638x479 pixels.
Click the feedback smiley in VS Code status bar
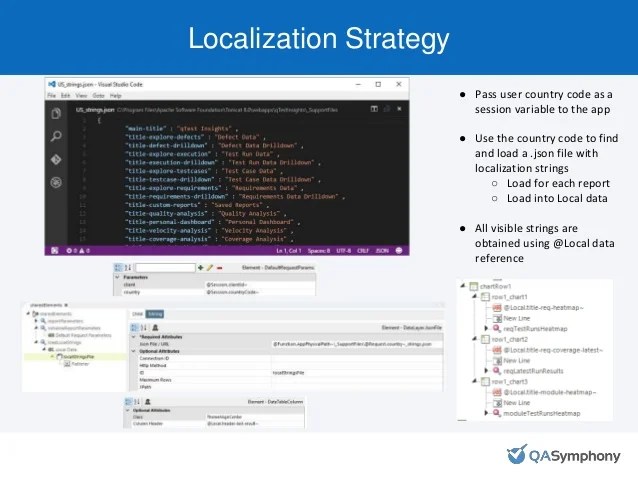point(399,250)
